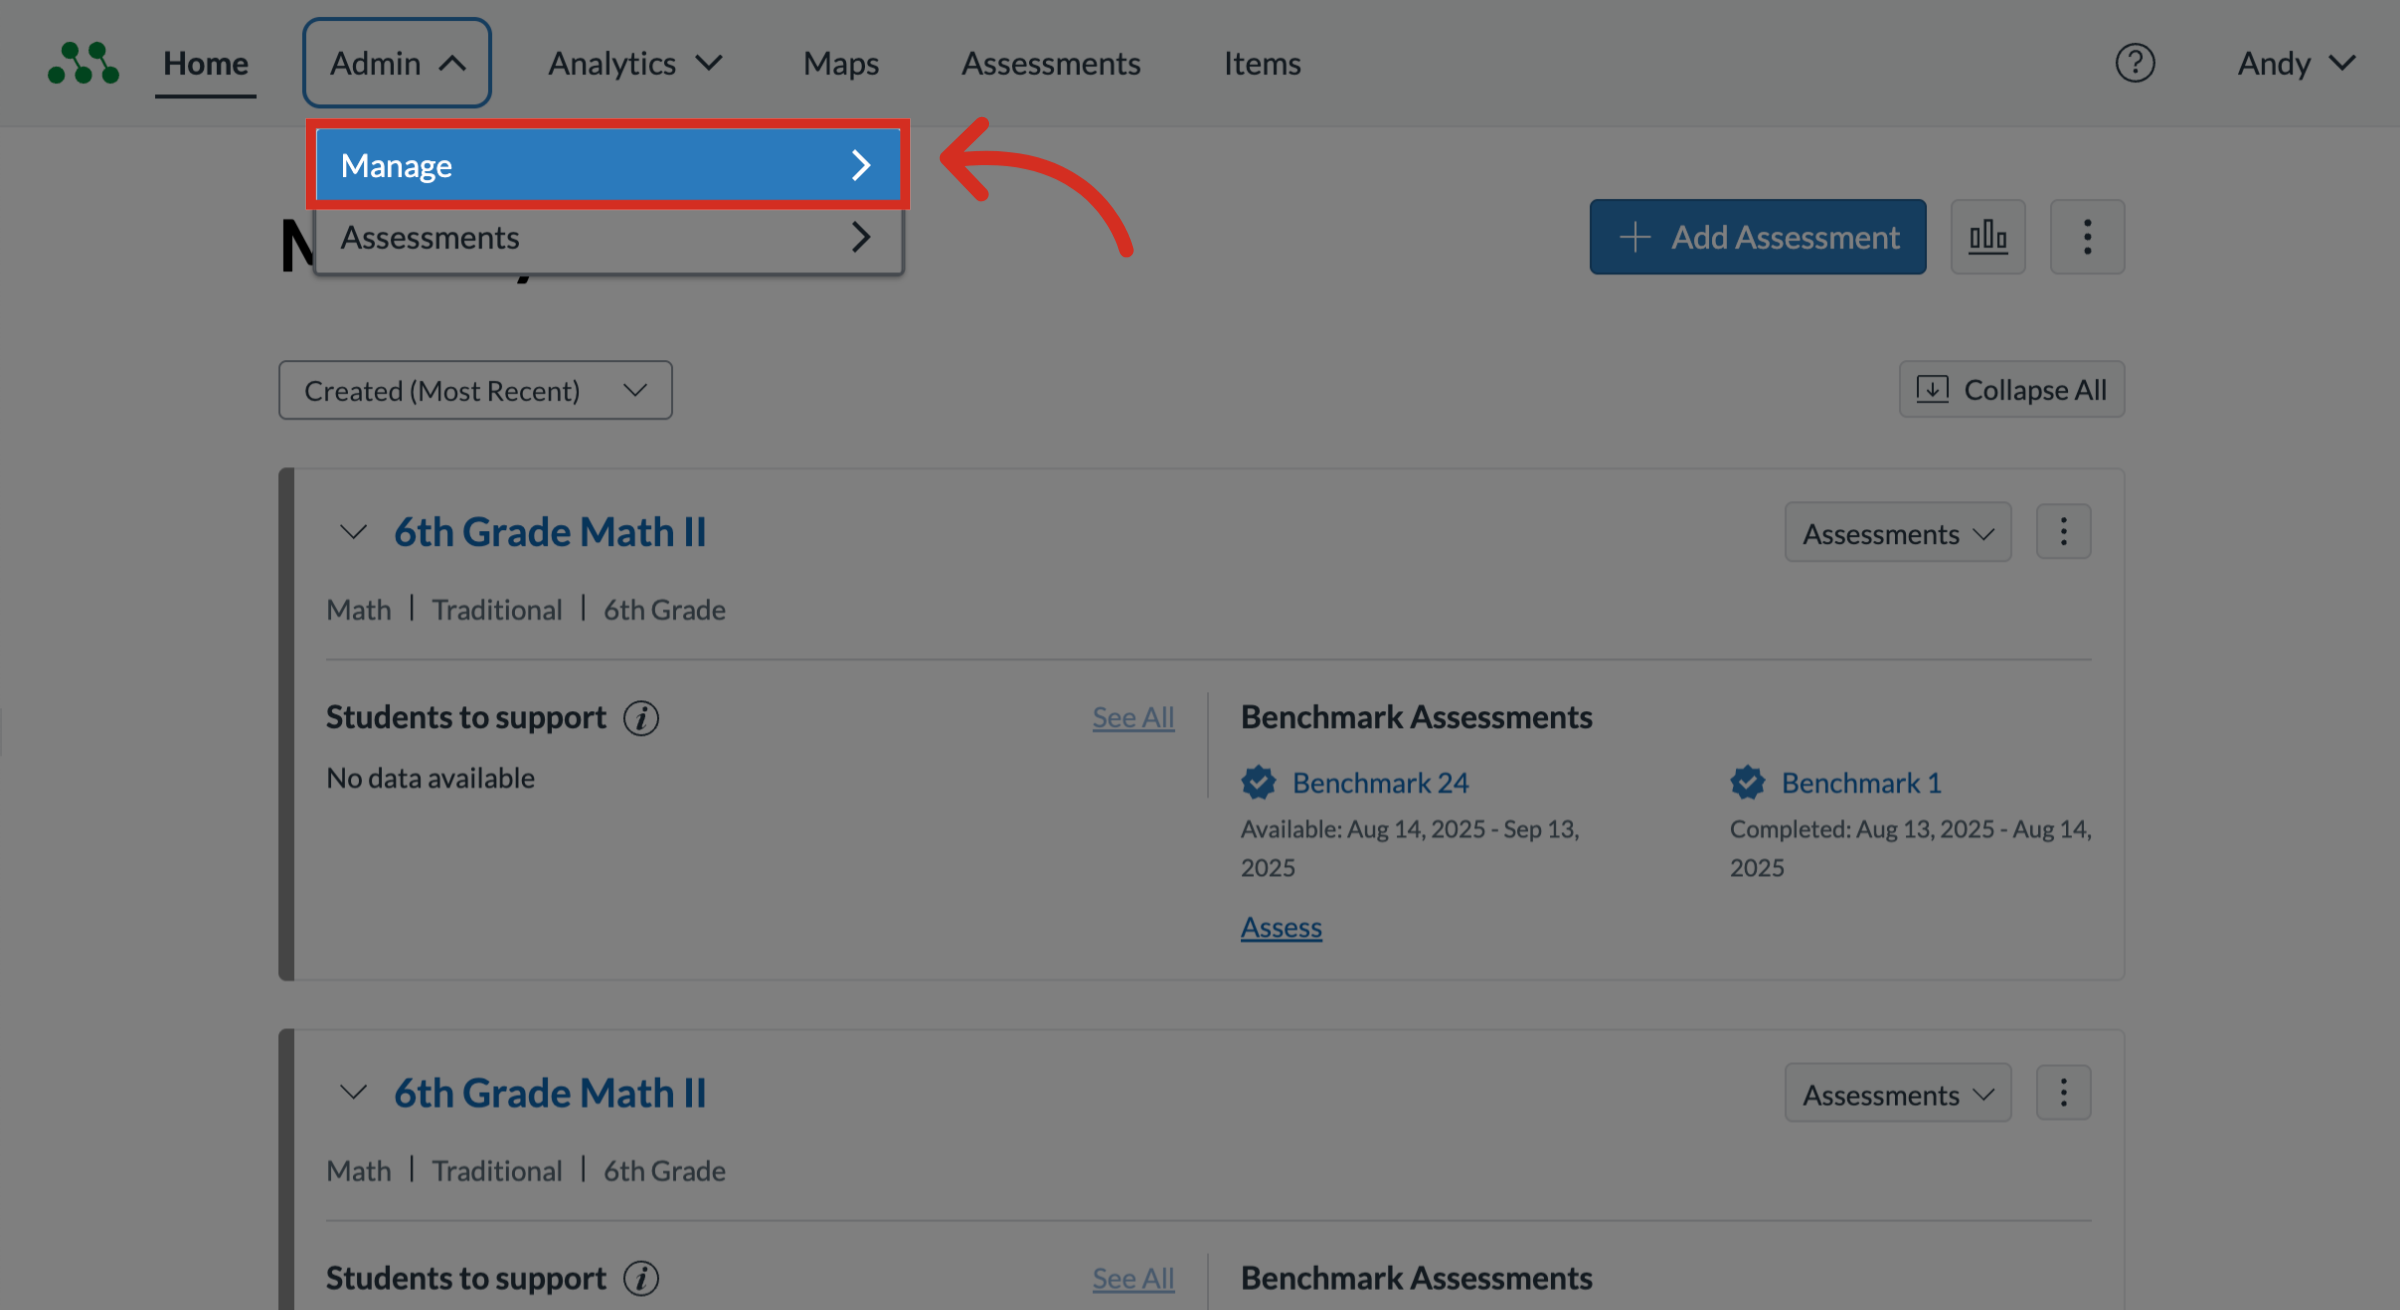This screenshot has width=2400, height=1310.
Task: Select Assessments in the Admin submenu
Action: pyautogui.click(x=607, y=238)
